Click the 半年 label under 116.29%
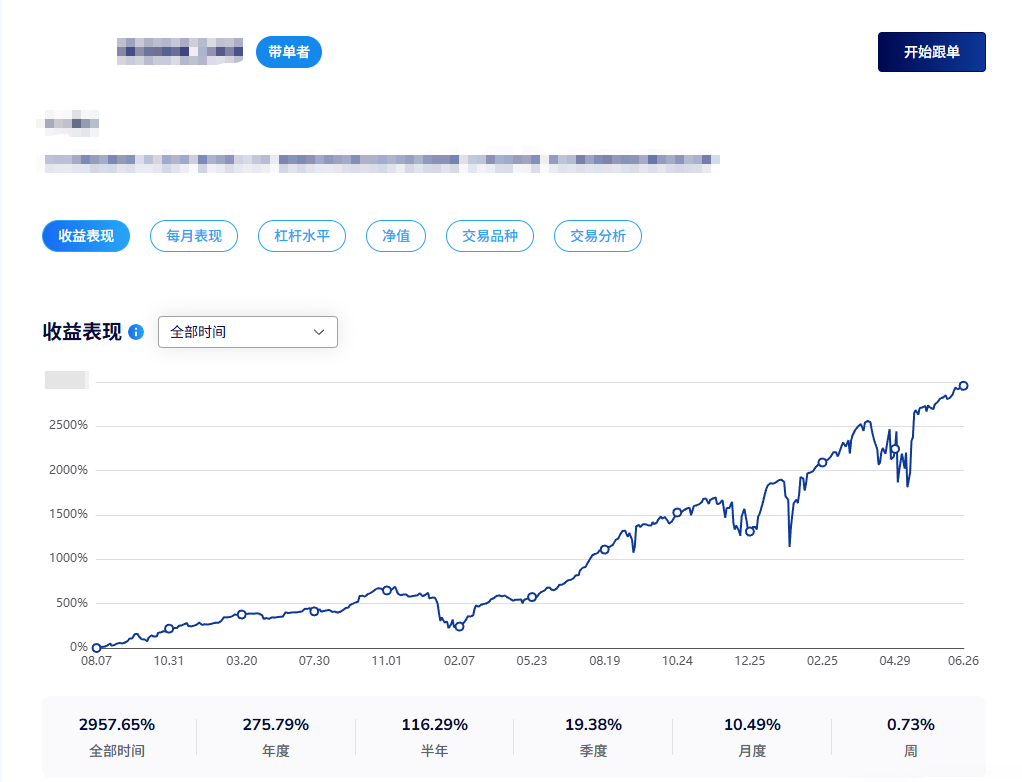Screen dimensions: 1022x782 click(x=435, y=751)
